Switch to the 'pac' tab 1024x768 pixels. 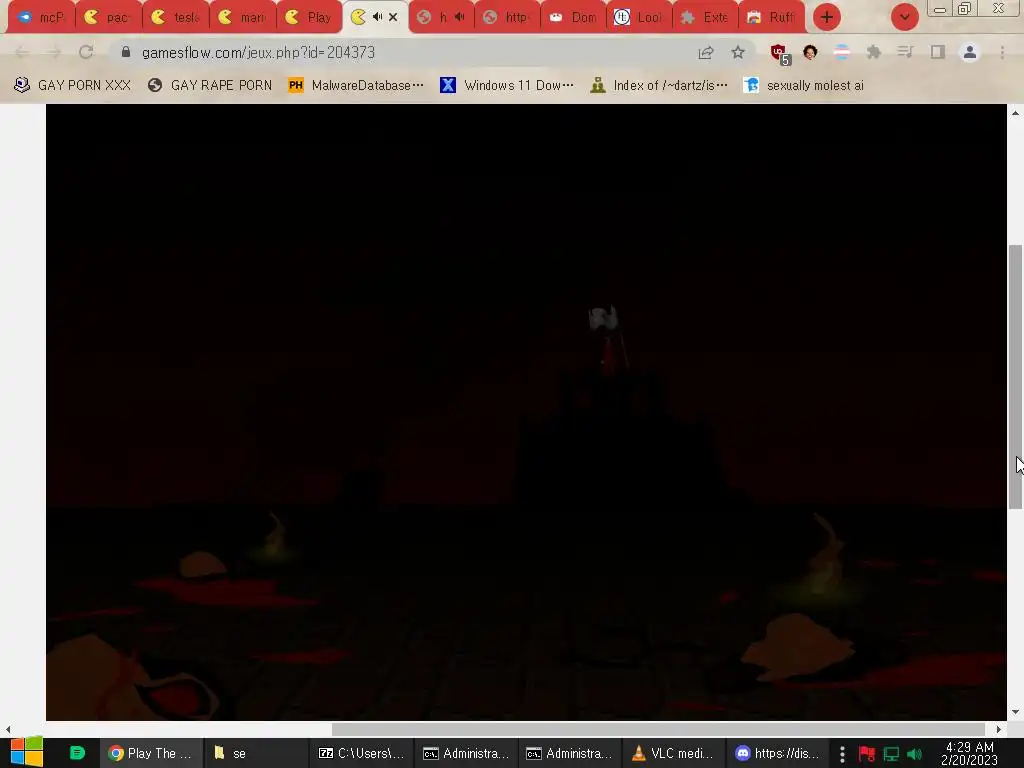pyautogui.click(x=108, y=17)
